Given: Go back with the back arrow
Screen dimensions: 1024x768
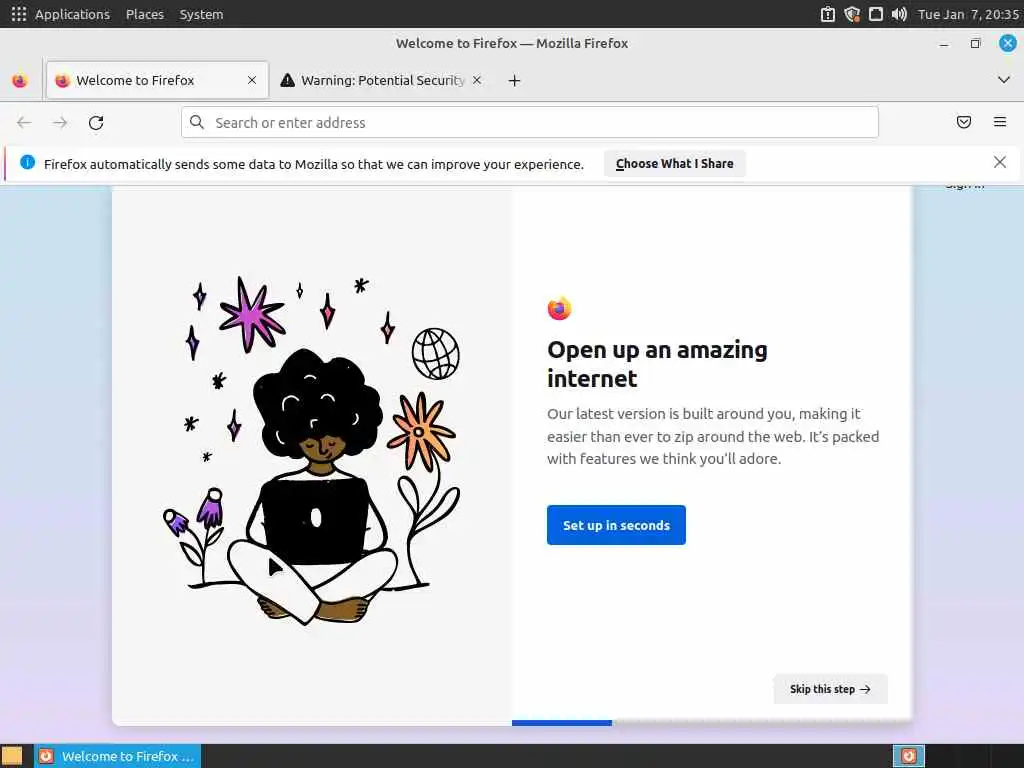Looking at the screenshot, I should point(24,123).
